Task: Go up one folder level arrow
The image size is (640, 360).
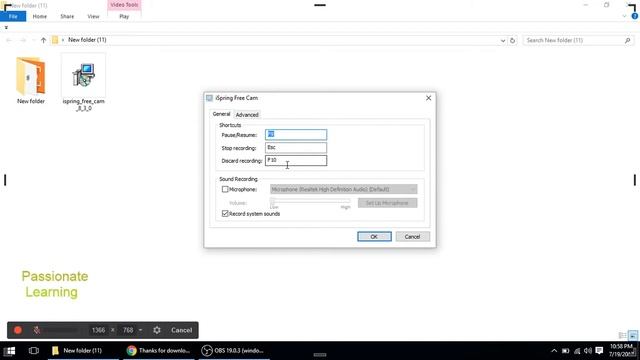Action: coord(43,40)
